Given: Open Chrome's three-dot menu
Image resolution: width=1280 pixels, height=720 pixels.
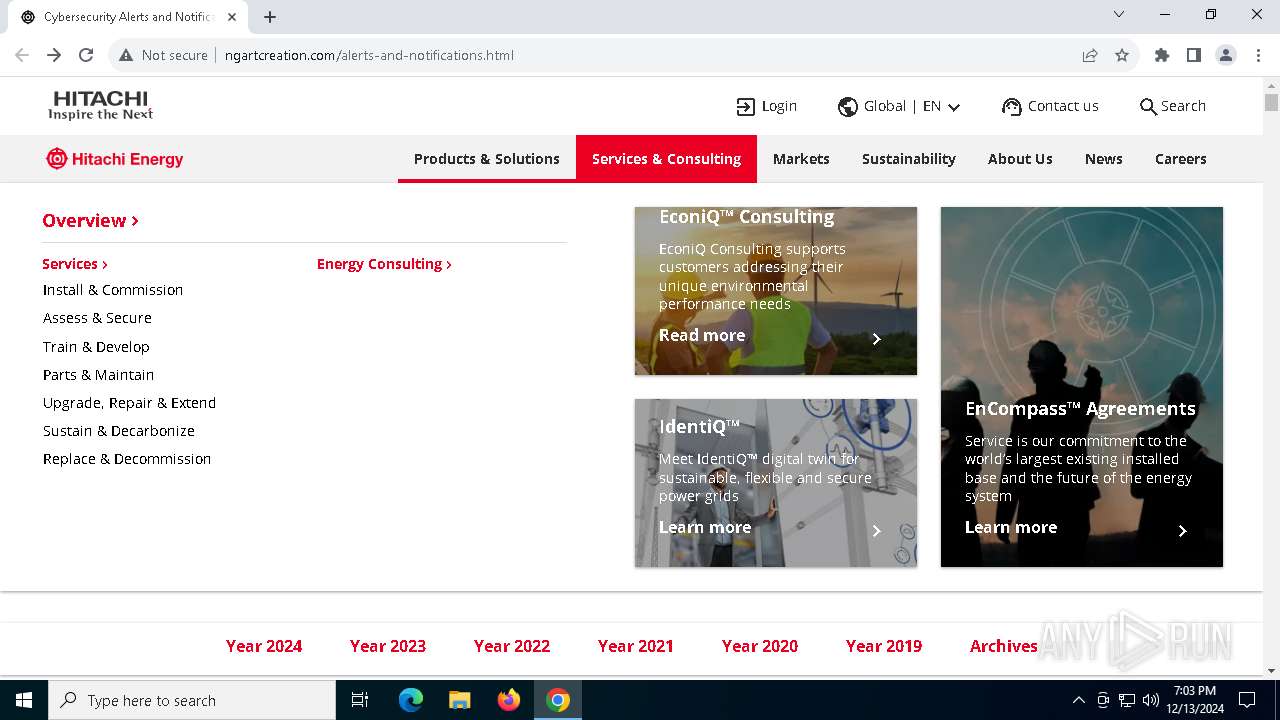Looking at the screenshot, I should tap(1258, 55).
